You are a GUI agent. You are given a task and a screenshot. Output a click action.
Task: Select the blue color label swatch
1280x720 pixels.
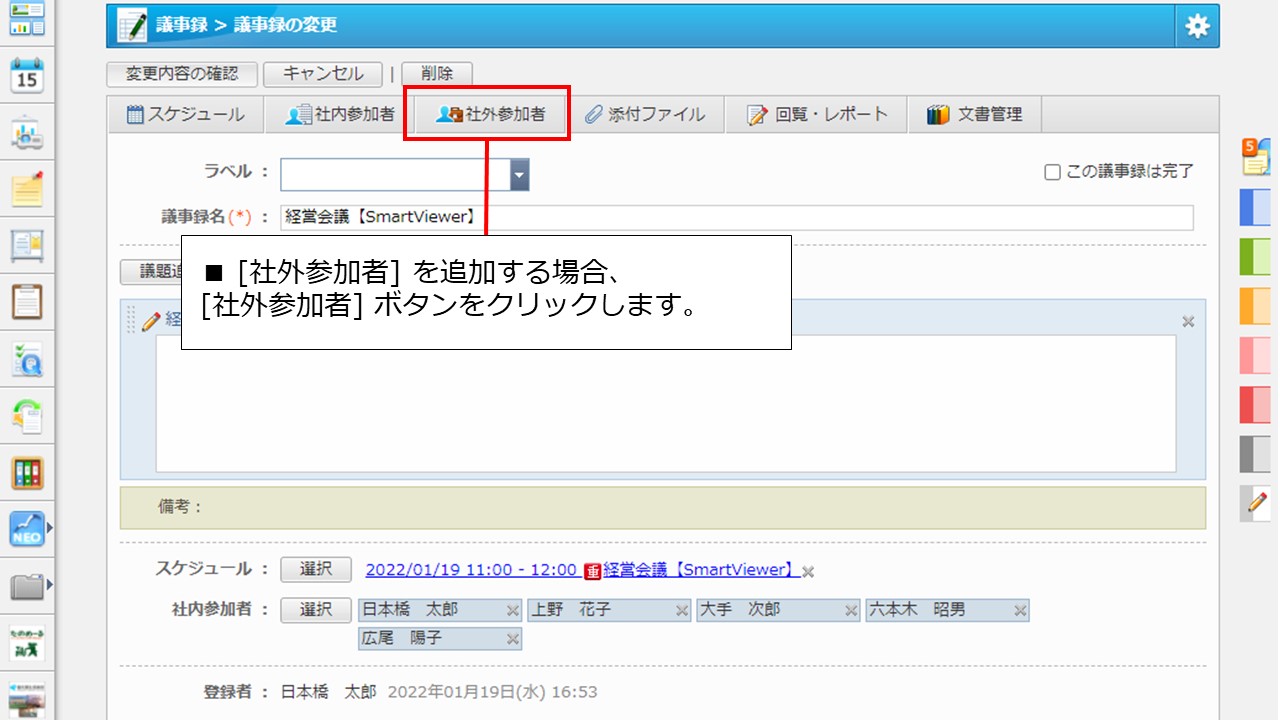point(1255,207)
